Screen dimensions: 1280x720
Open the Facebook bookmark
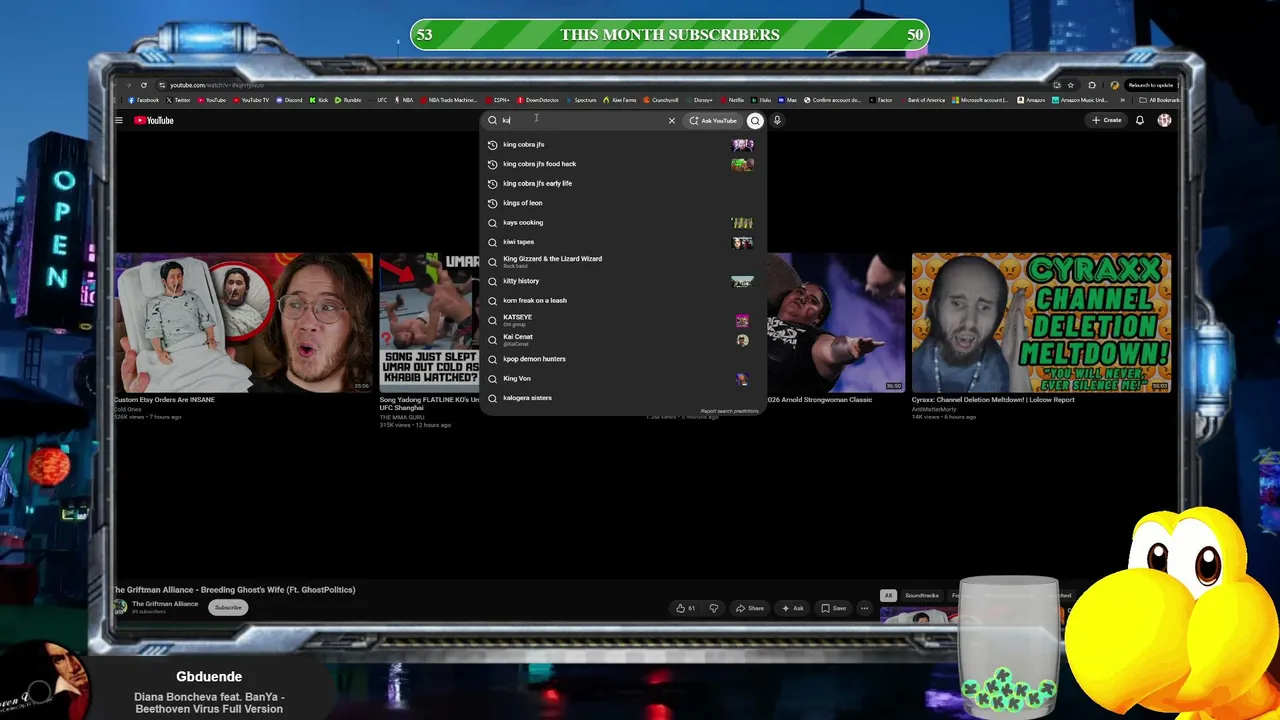coord(144,100)
